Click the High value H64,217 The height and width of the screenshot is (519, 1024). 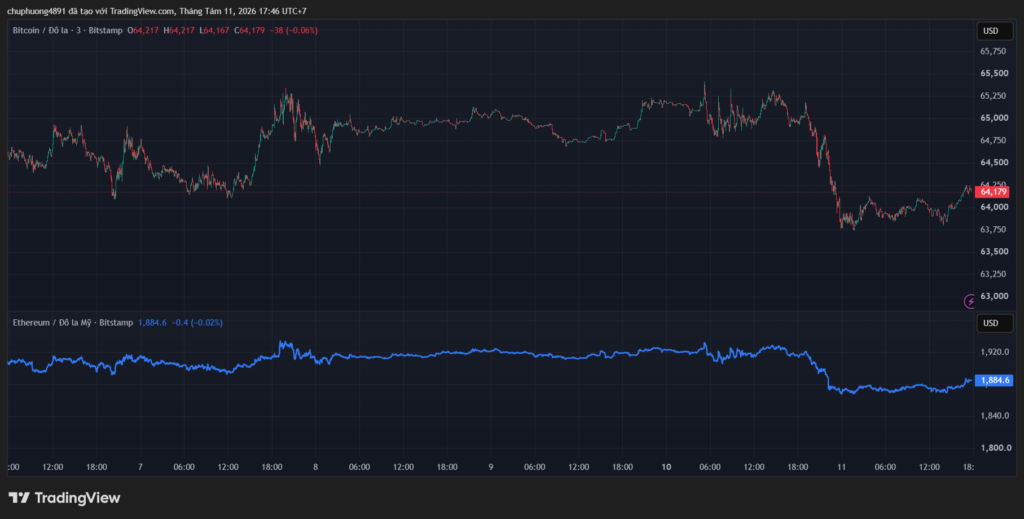tap(179, 31)
